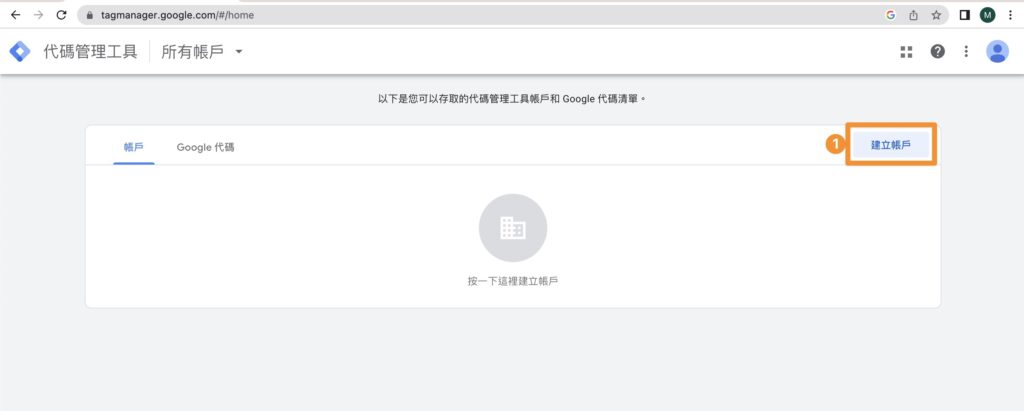Screen dimensions: 1024x411
Task: Open the help question mark icon
Action: pos(938,52)
